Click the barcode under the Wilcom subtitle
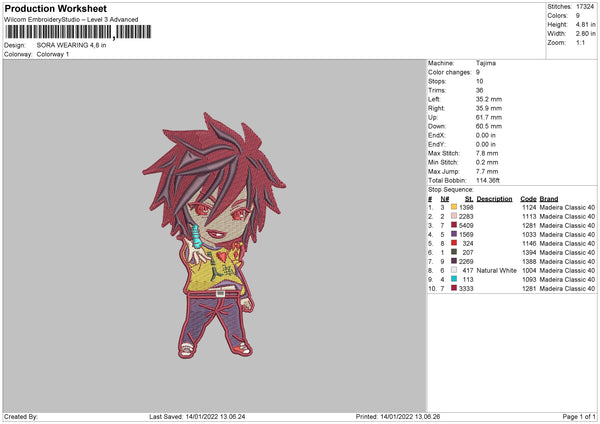600x424 pixels. coord(78,32)
